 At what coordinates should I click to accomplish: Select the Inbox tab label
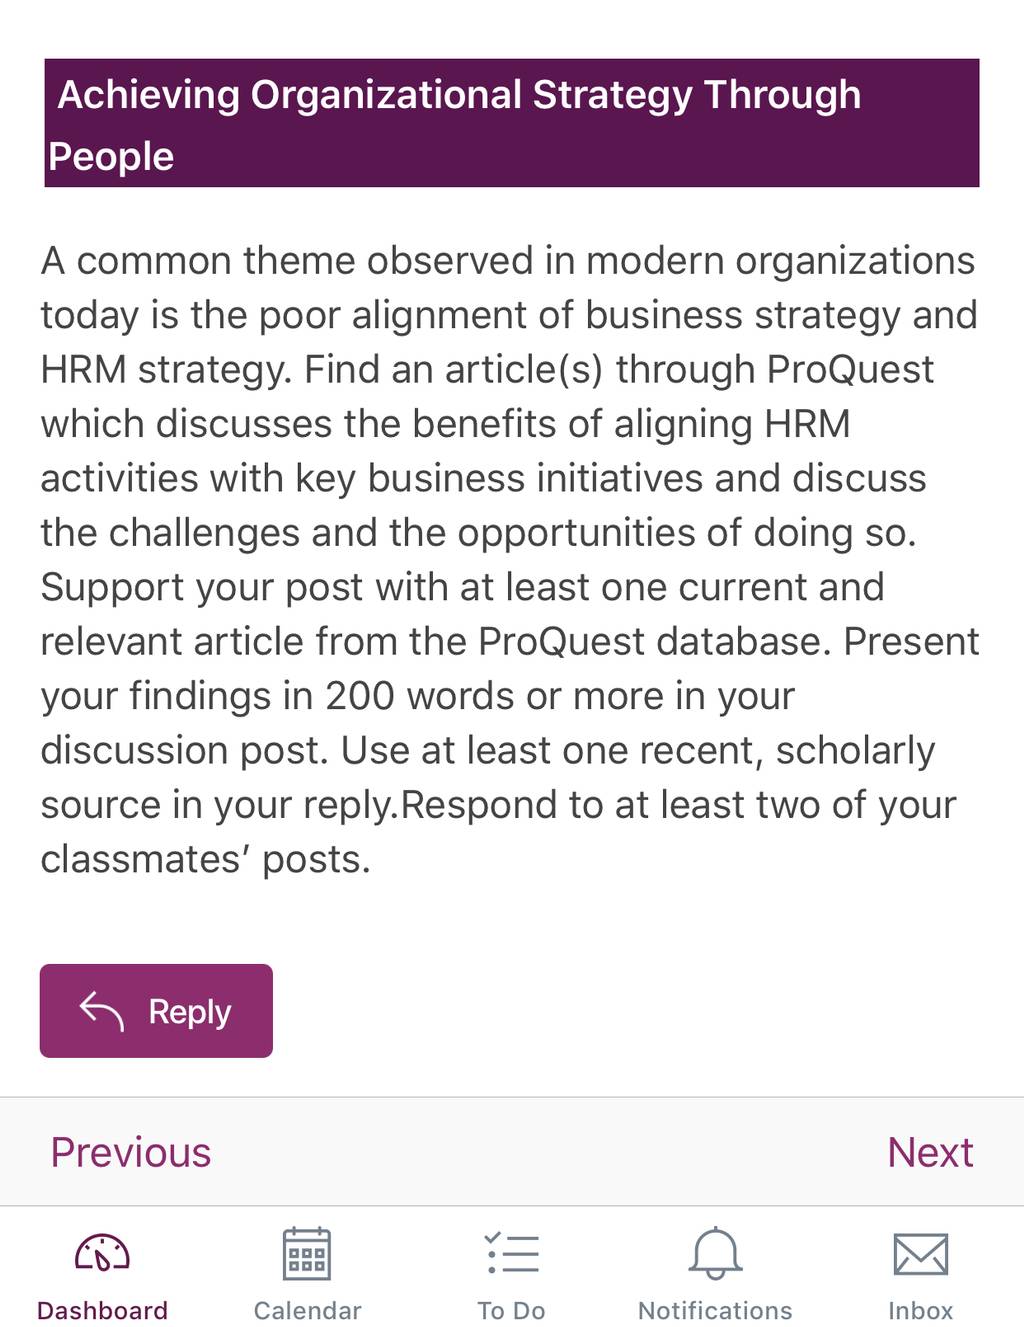click(920, 1310)
